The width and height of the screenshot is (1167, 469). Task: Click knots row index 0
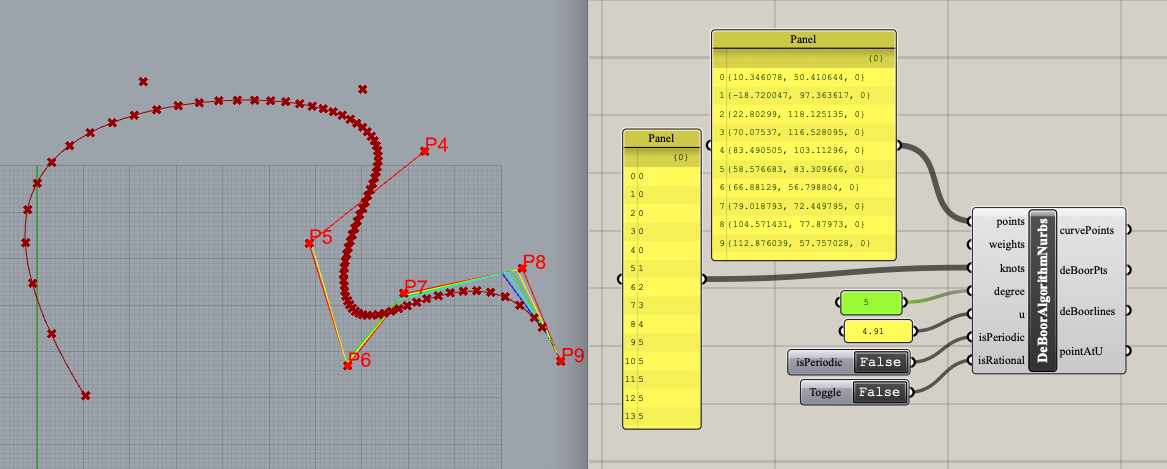tap(662, 176)
